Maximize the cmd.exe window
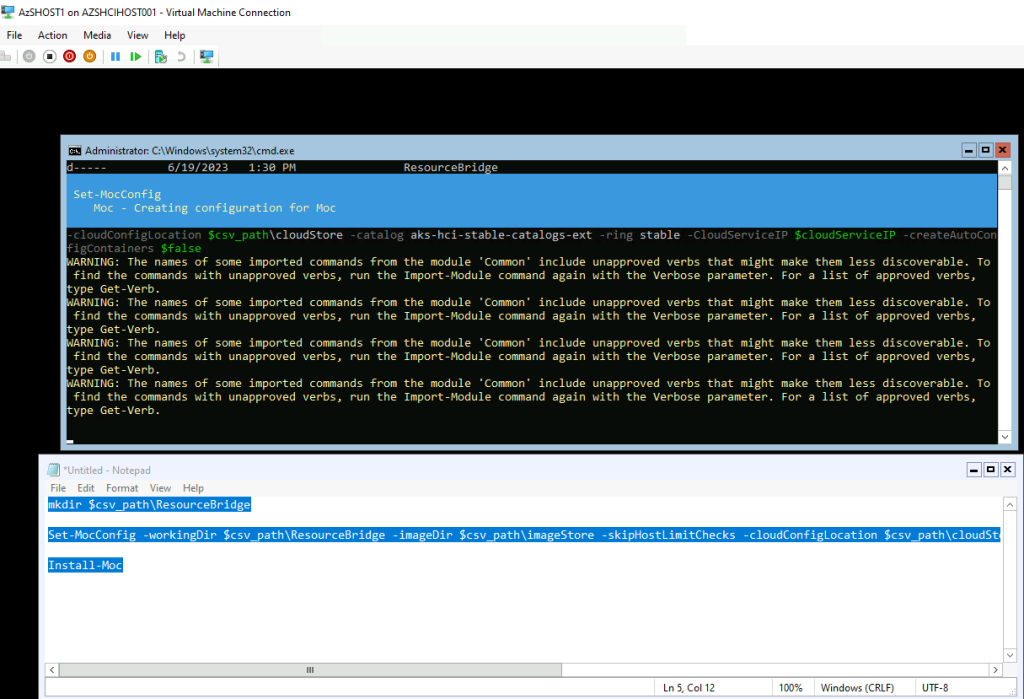 click(x=985, y=150)
